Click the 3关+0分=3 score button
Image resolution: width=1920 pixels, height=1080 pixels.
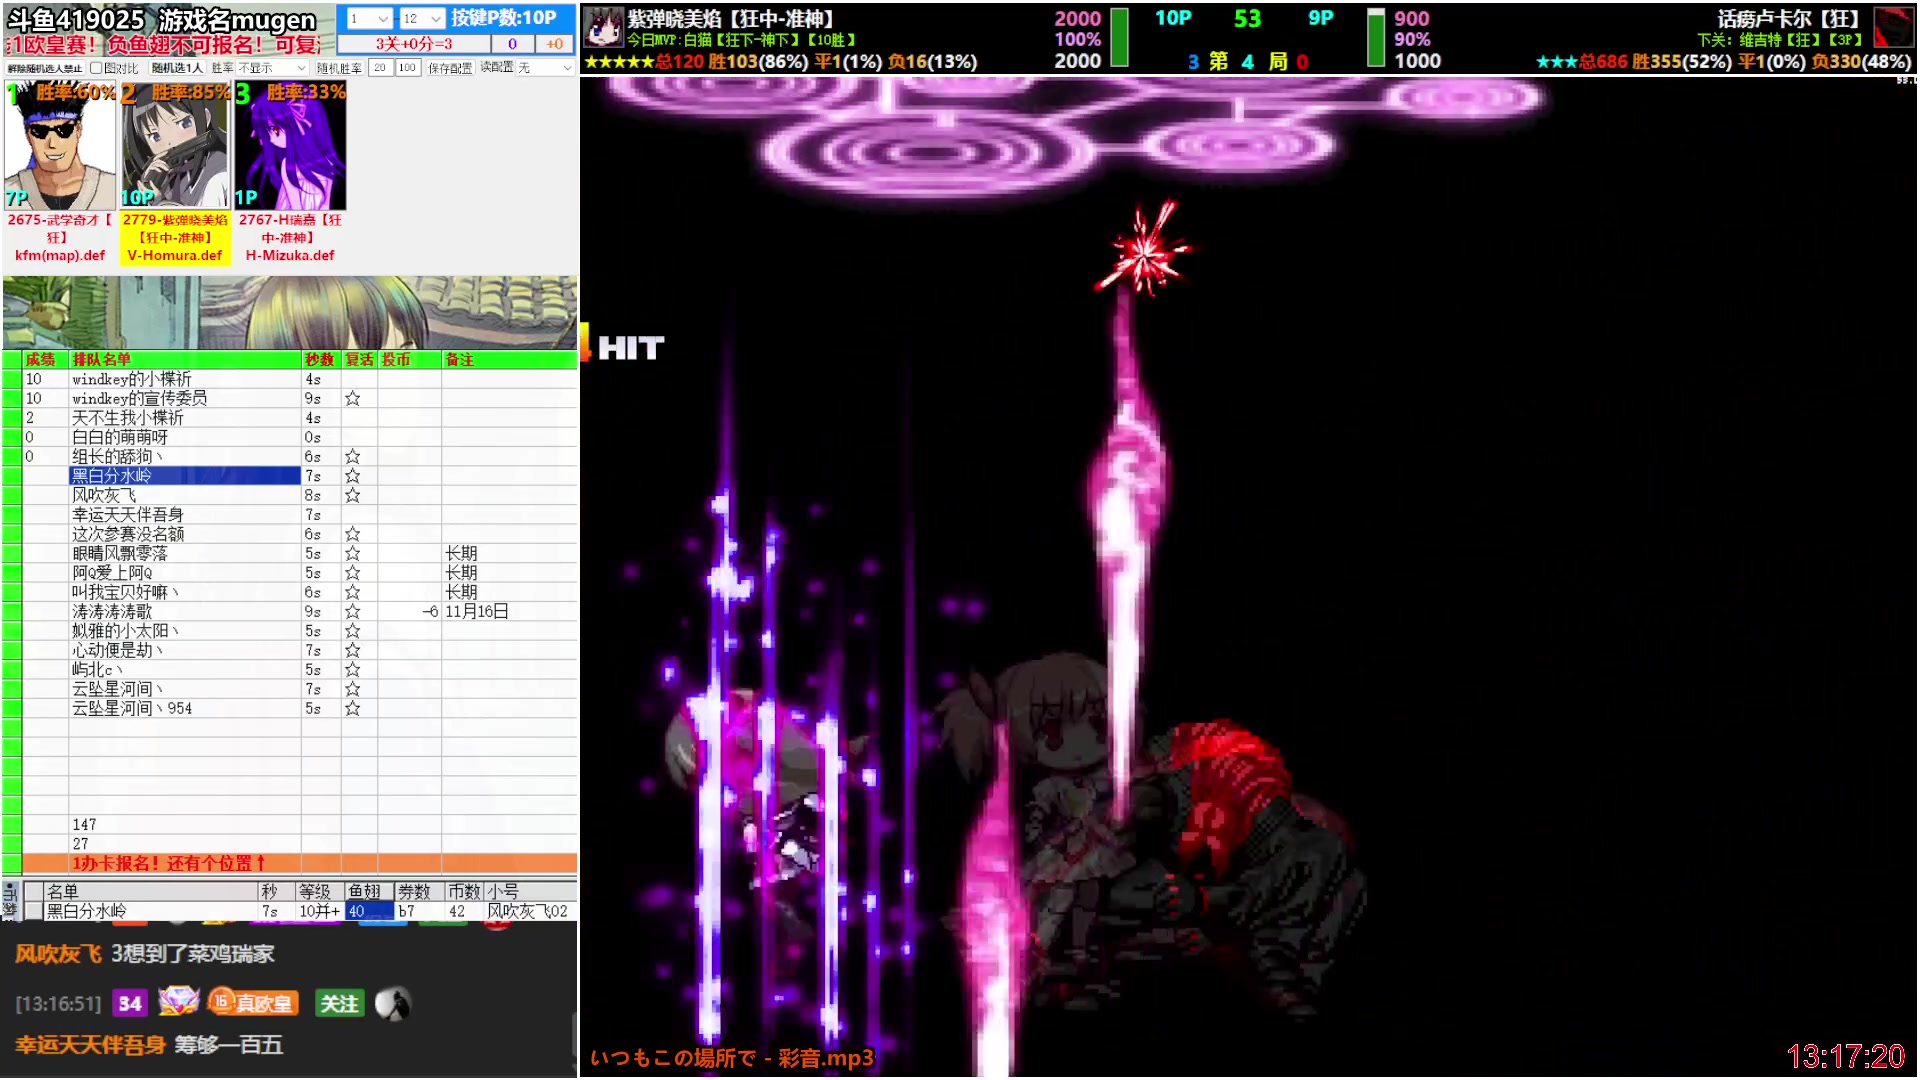point(414,44)
